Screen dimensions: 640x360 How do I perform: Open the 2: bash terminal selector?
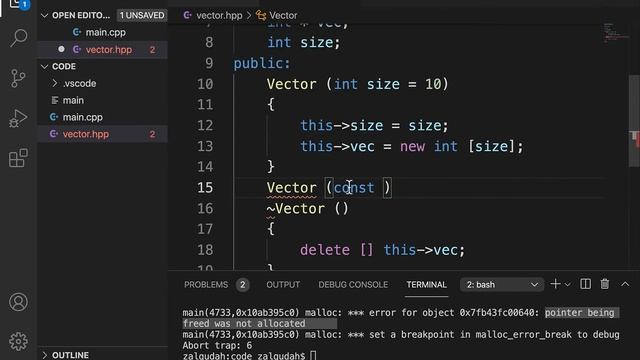coord(502,284)
